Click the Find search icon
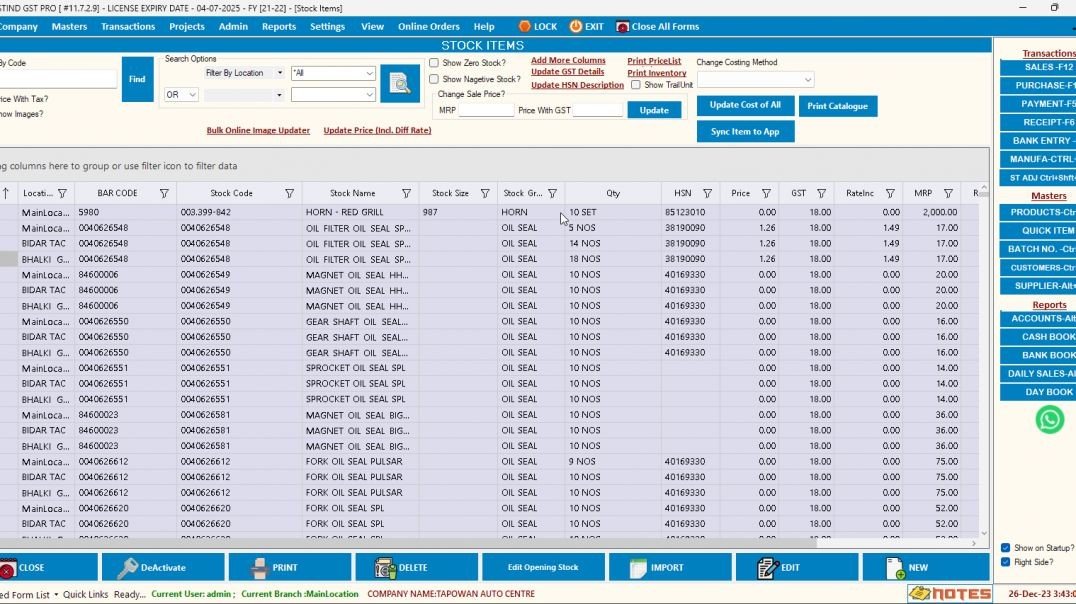 point(137,79)
